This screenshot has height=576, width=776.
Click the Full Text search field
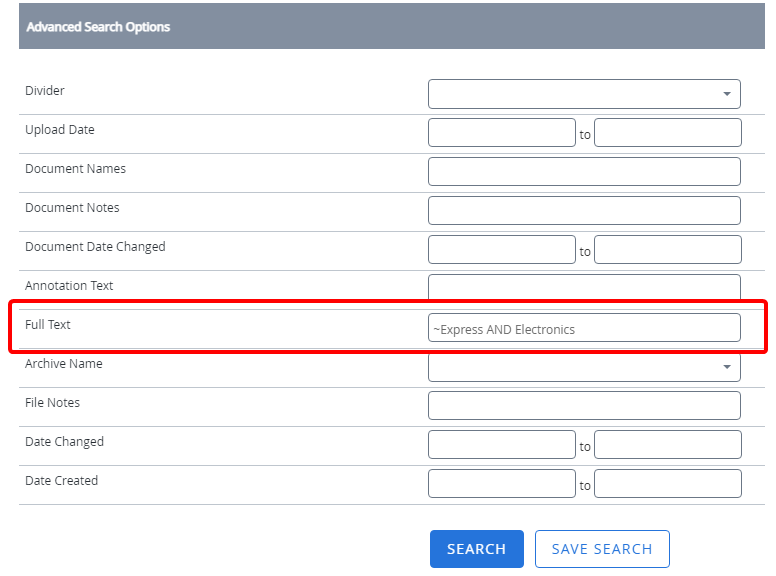point(584,328)
